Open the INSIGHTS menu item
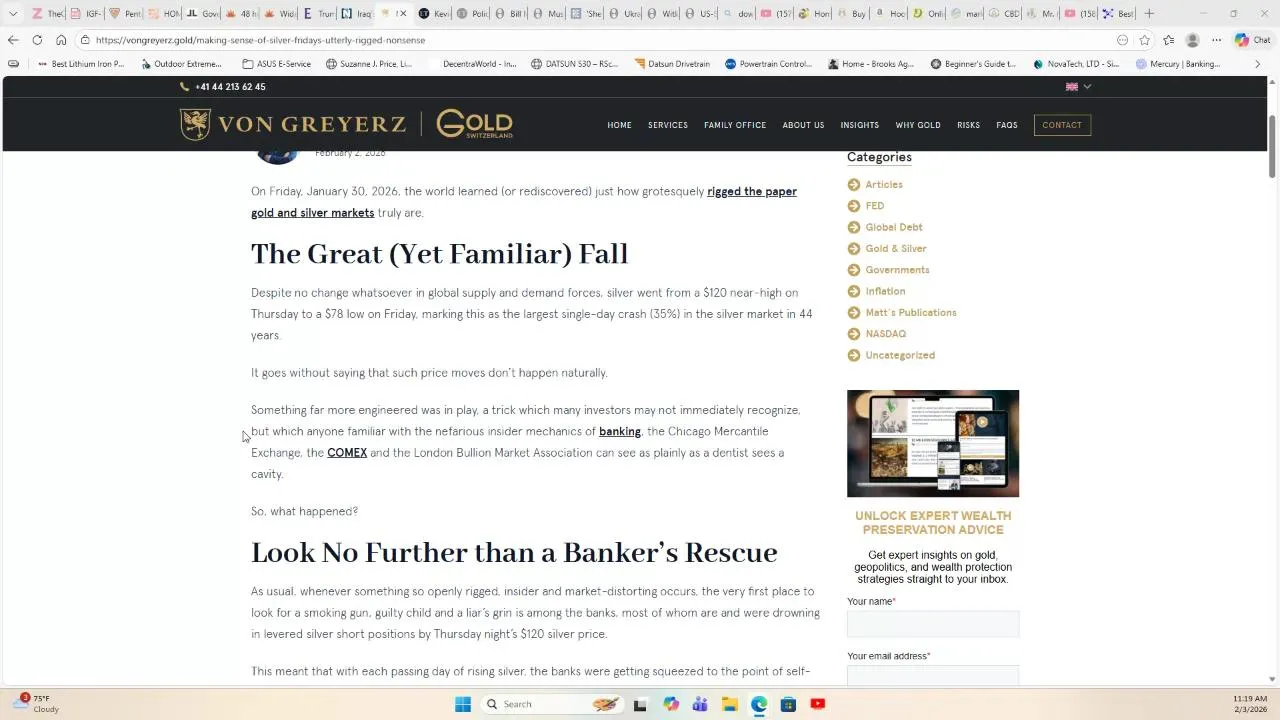The width and height of the screenshot is (1280, 720). [860, 125]
